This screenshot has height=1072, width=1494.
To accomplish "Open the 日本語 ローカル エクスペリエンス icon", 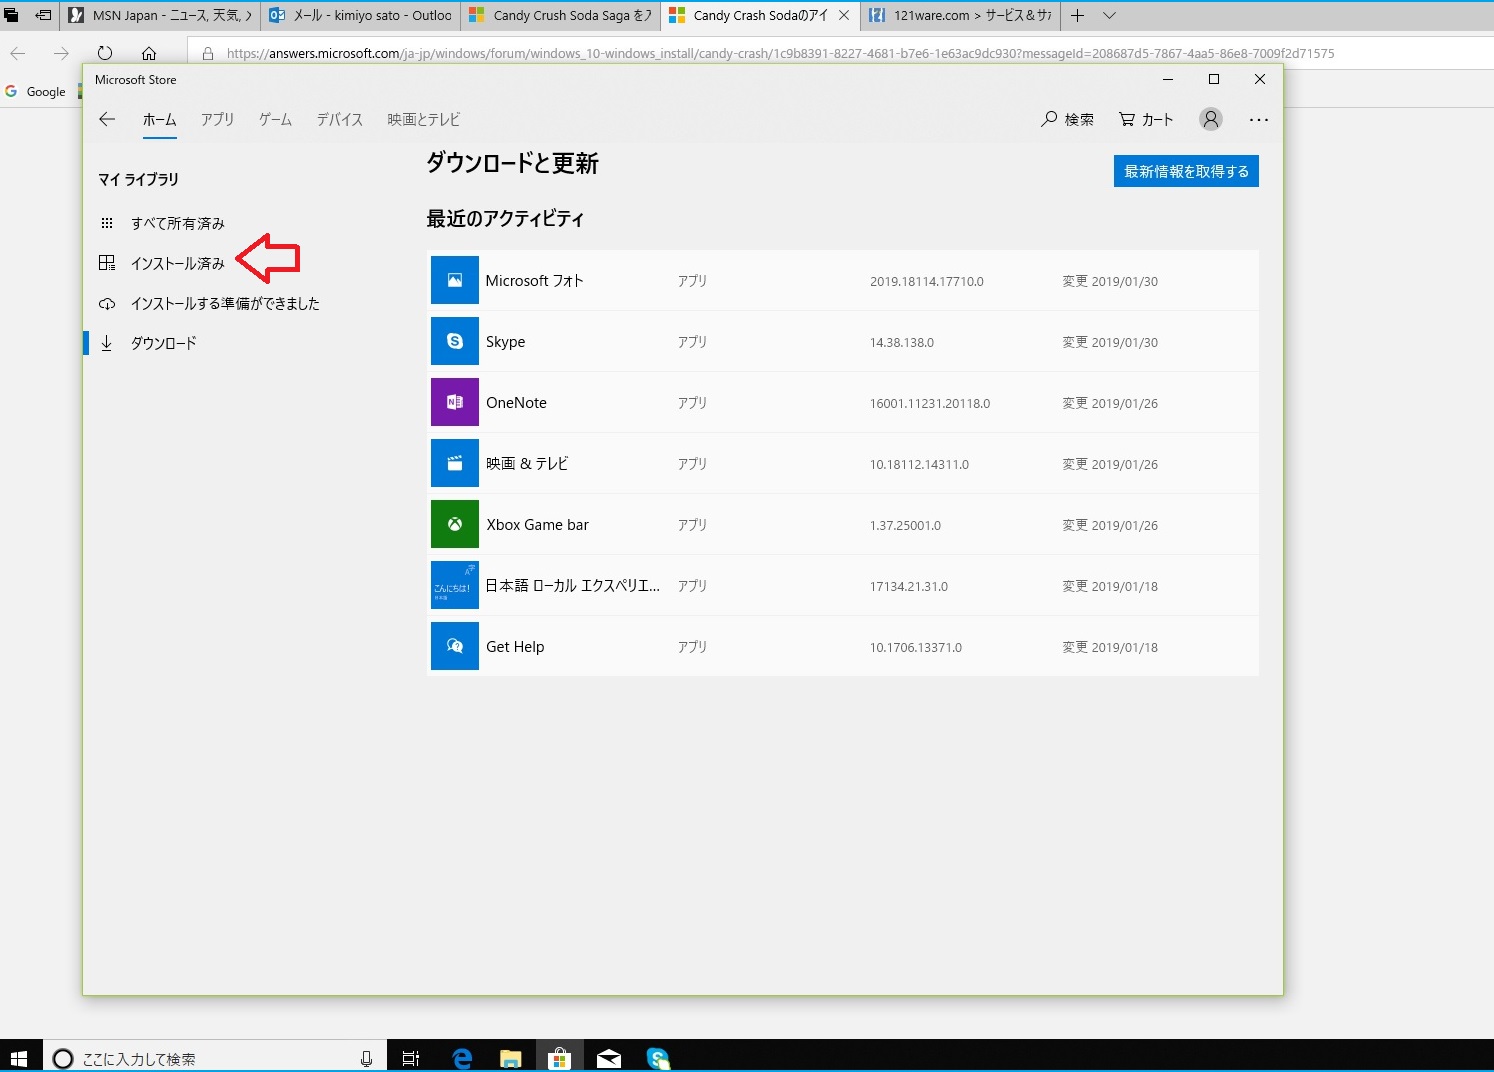I will (455, 585).
